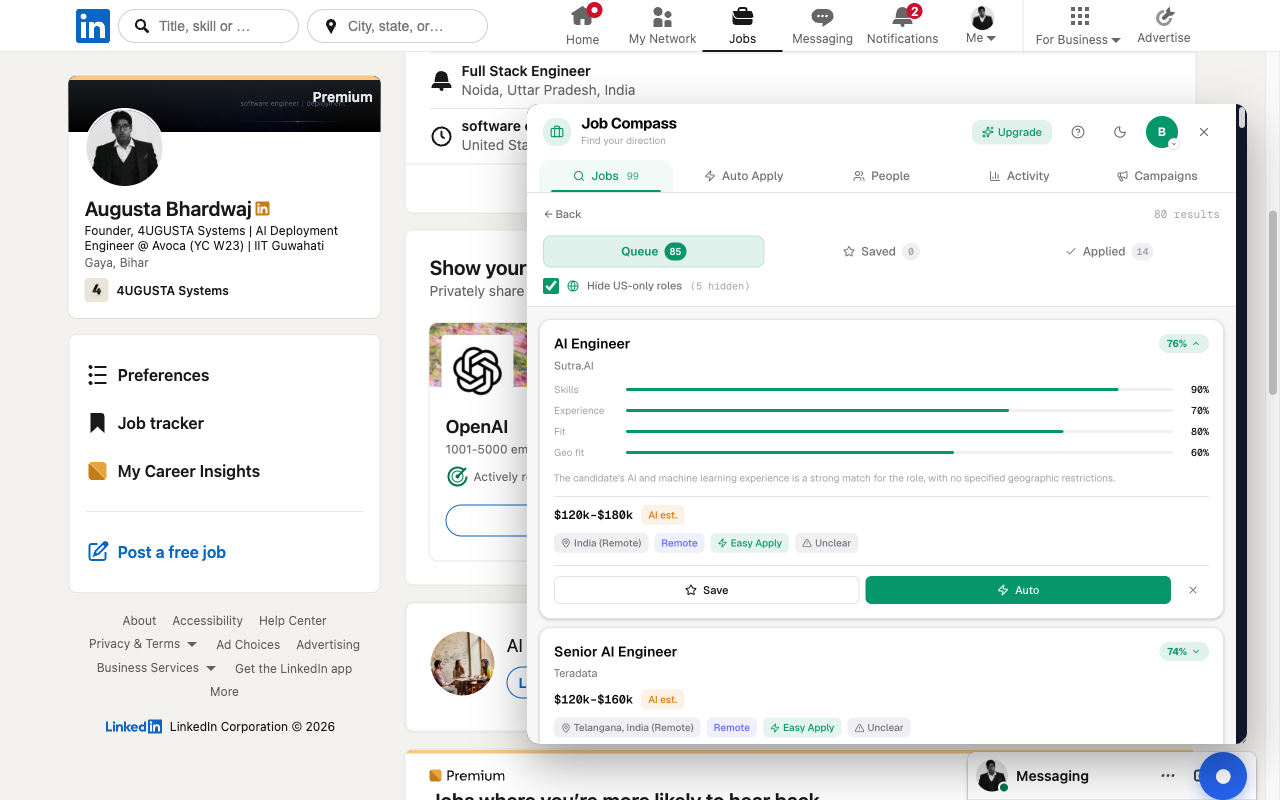Open My Network in the nav bar
The height and width of the screenshot is (800, 1280).
click(x=662, y=26)
